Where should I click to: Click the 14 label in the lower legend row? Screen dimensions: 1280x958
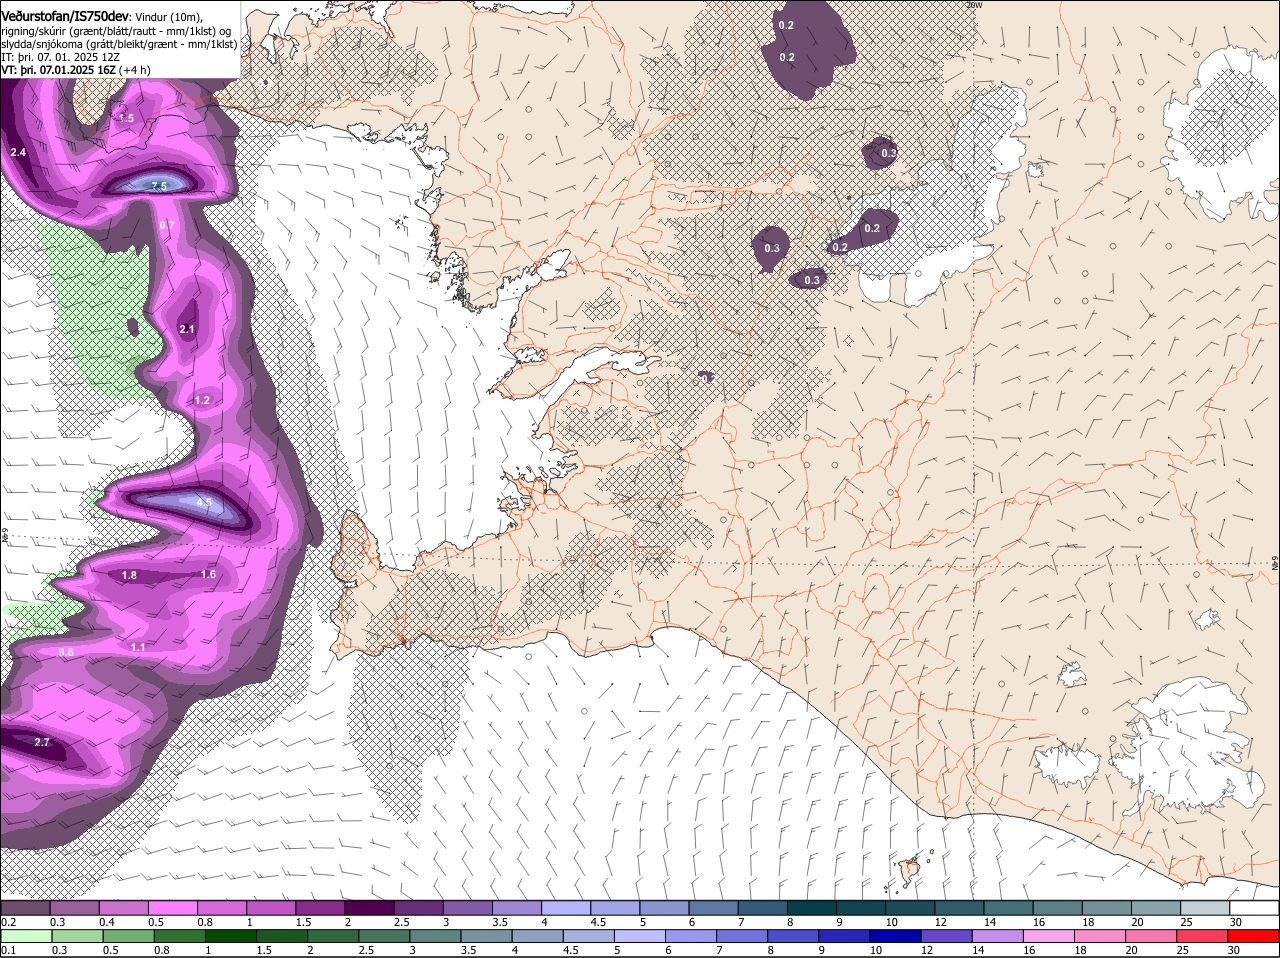click(979, 950)
